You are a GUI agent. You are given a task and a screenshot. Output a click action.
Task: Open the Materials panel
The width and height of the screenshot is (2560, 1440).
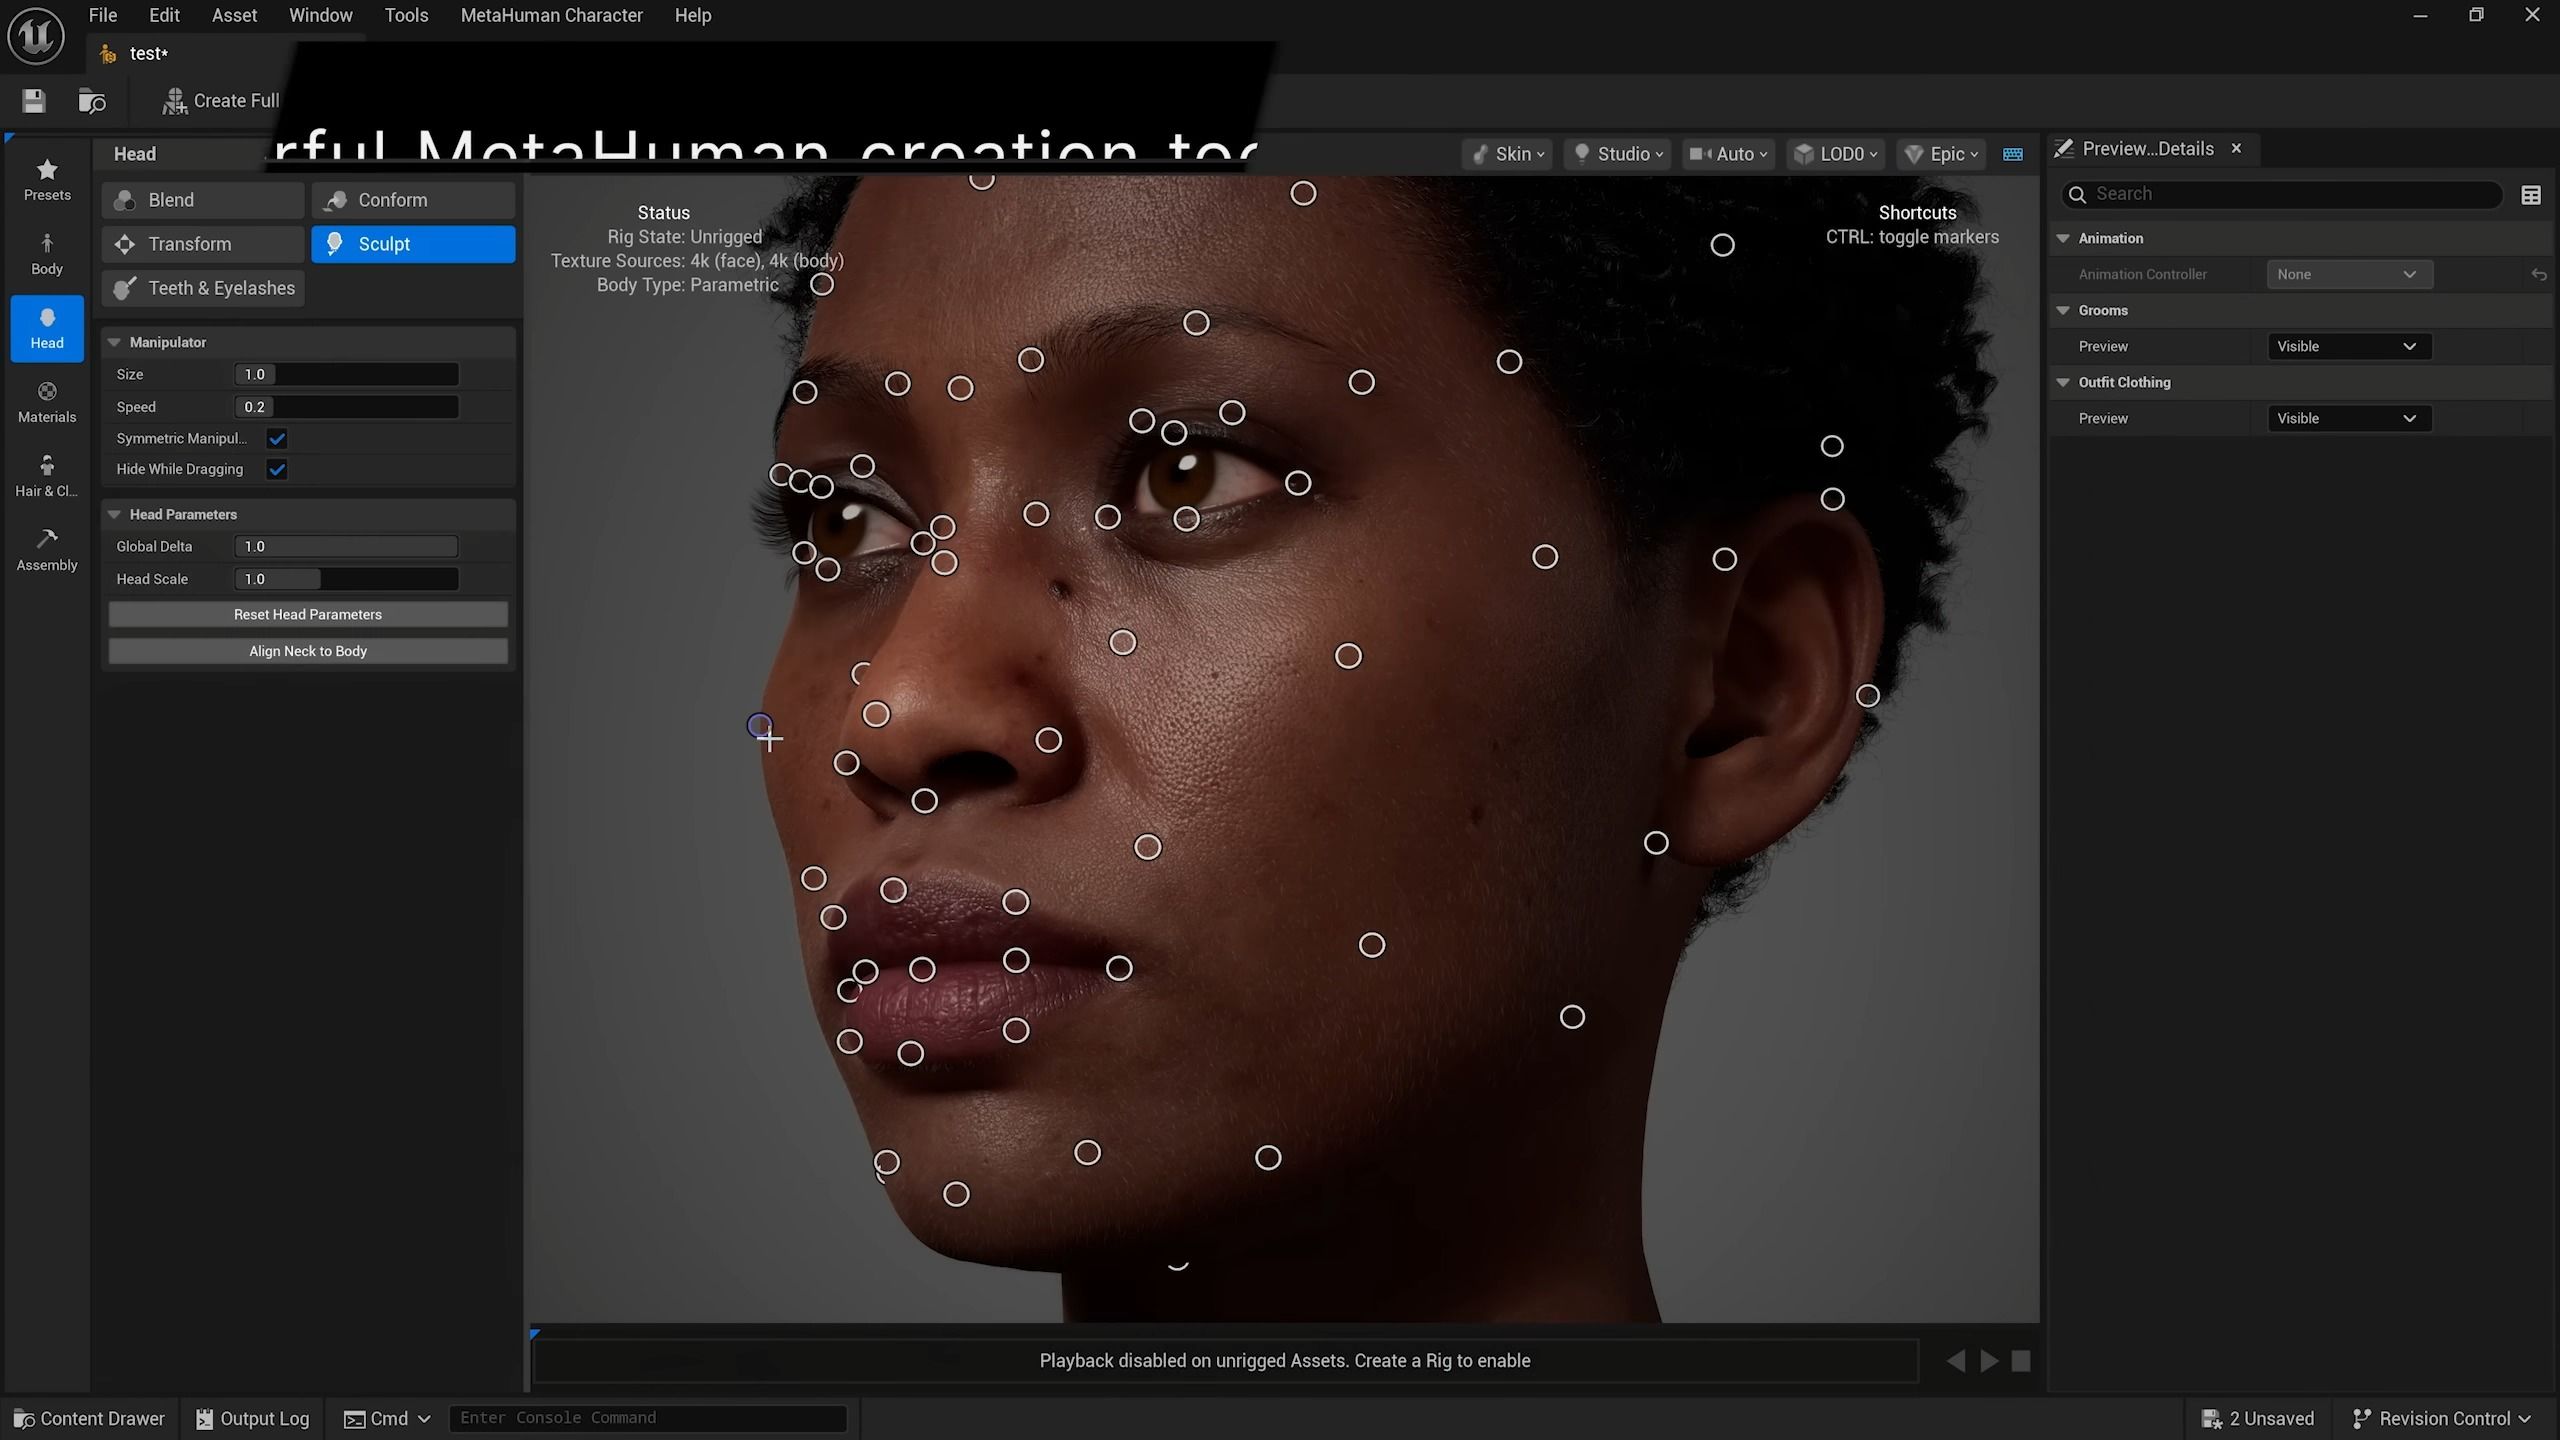click(46, 401)
